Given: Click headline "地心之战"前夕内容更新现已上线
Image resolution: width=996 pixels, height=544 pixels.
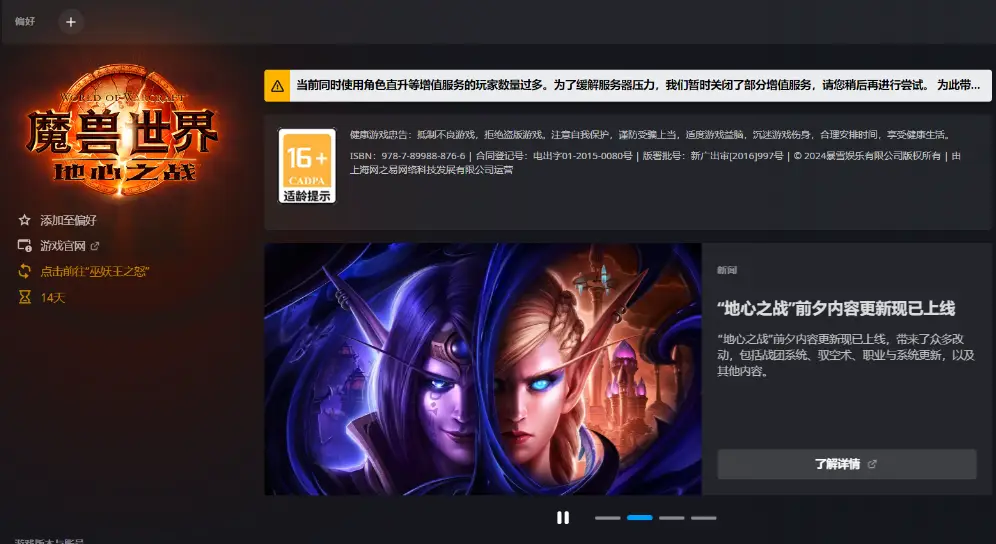Looking at the screenshot, I should (836, 309).
